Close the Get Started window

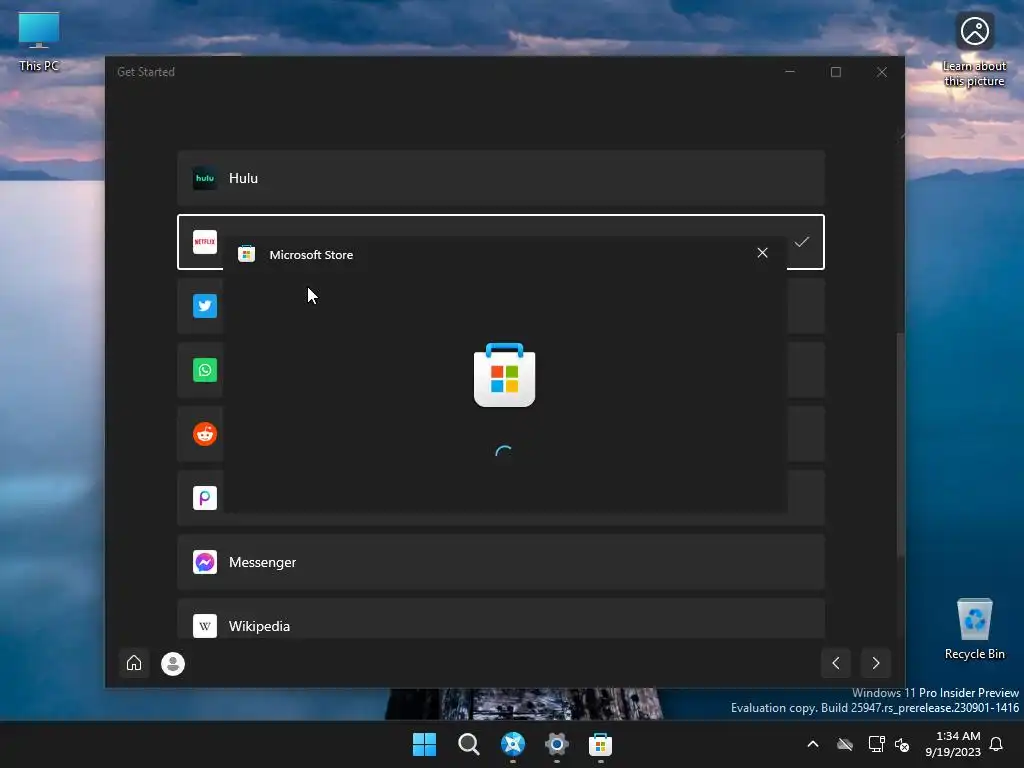(882, 72)
